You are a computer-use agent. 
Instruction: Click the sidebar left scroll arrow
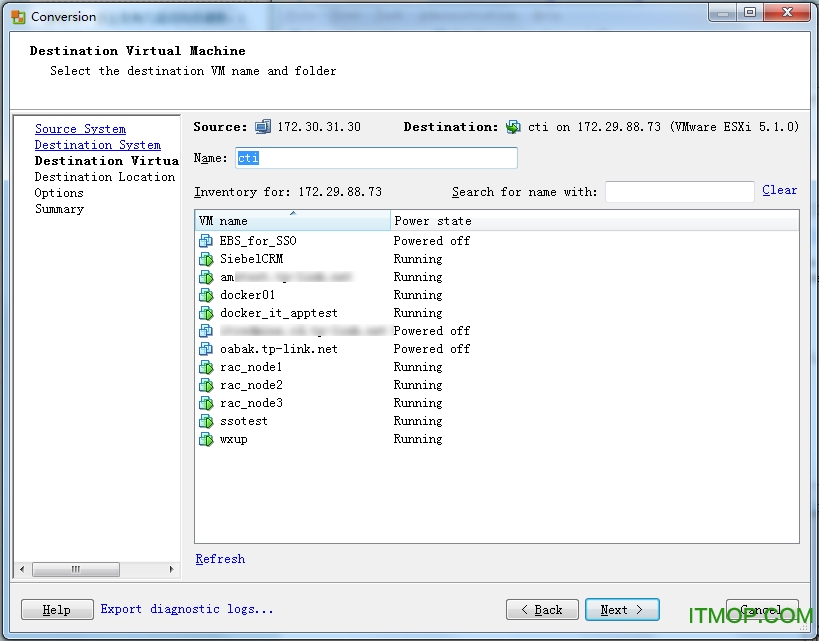pos(22,569)
